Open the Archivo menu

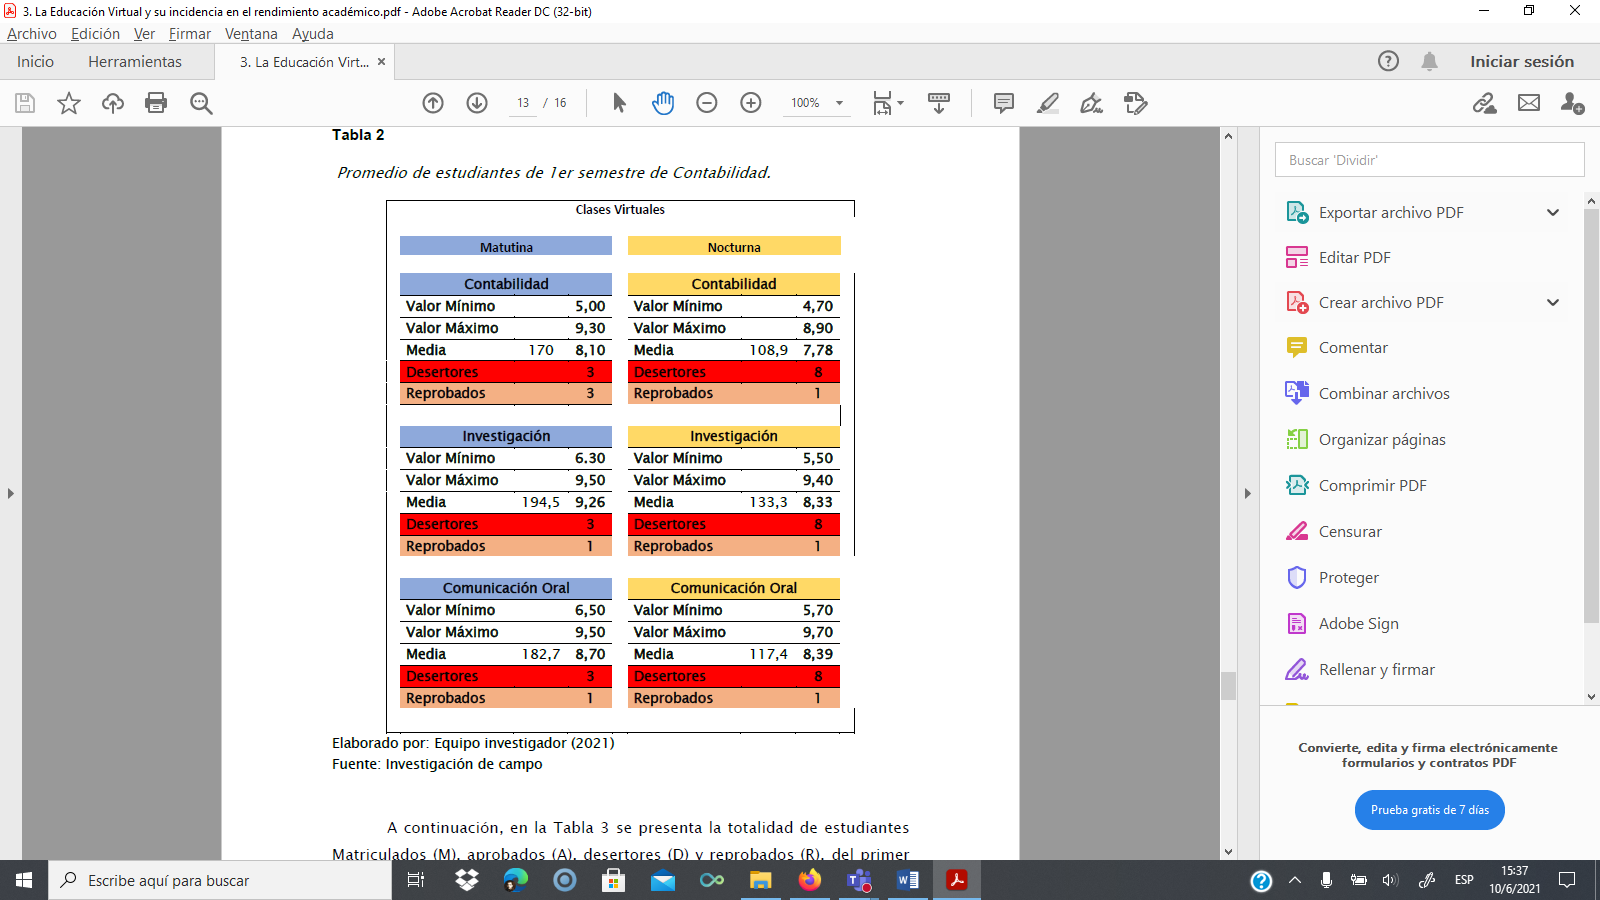(x=32, y=34)
